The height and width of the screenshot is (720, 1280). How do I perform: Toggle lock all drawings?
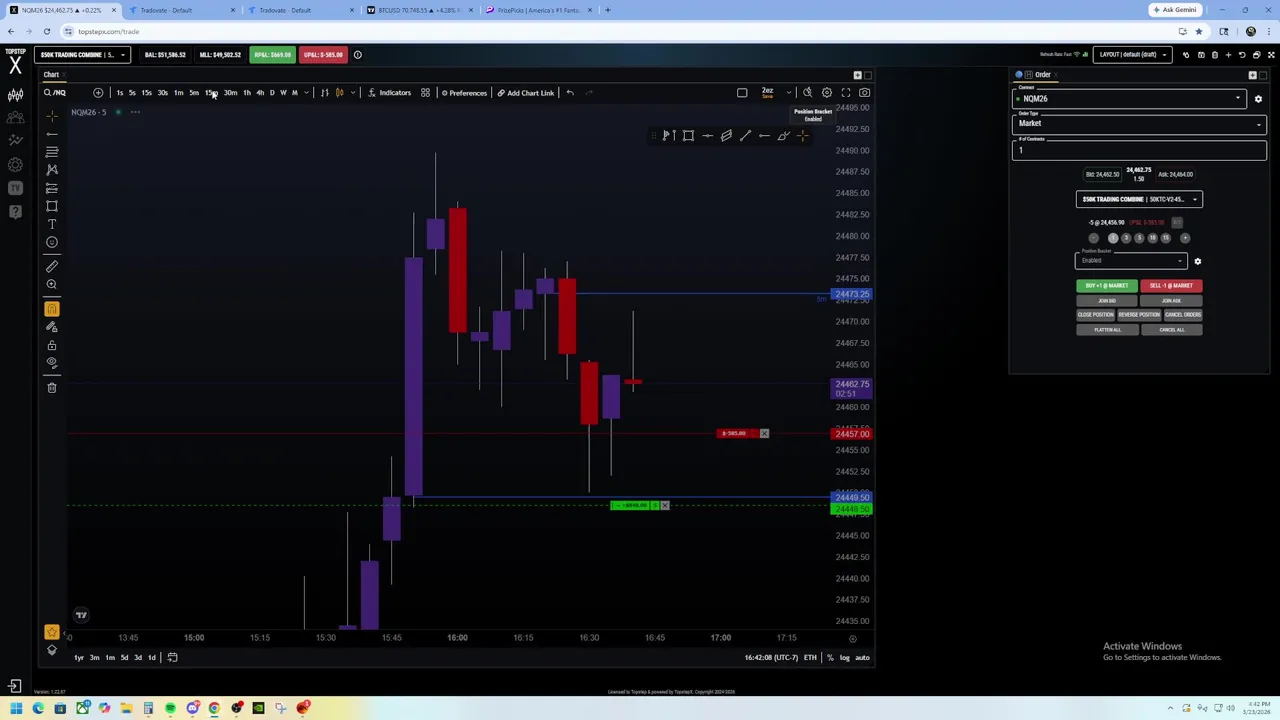(x=52, y=345)
